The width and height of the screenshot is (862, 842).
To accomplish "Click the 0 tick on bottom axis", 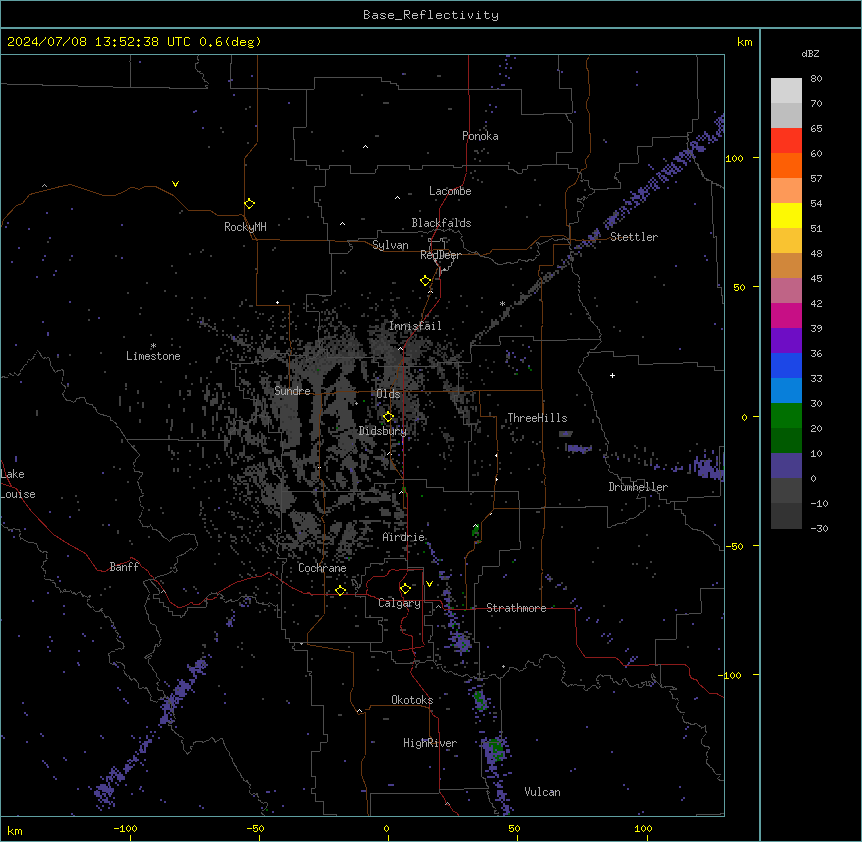I will pos(386,828).
